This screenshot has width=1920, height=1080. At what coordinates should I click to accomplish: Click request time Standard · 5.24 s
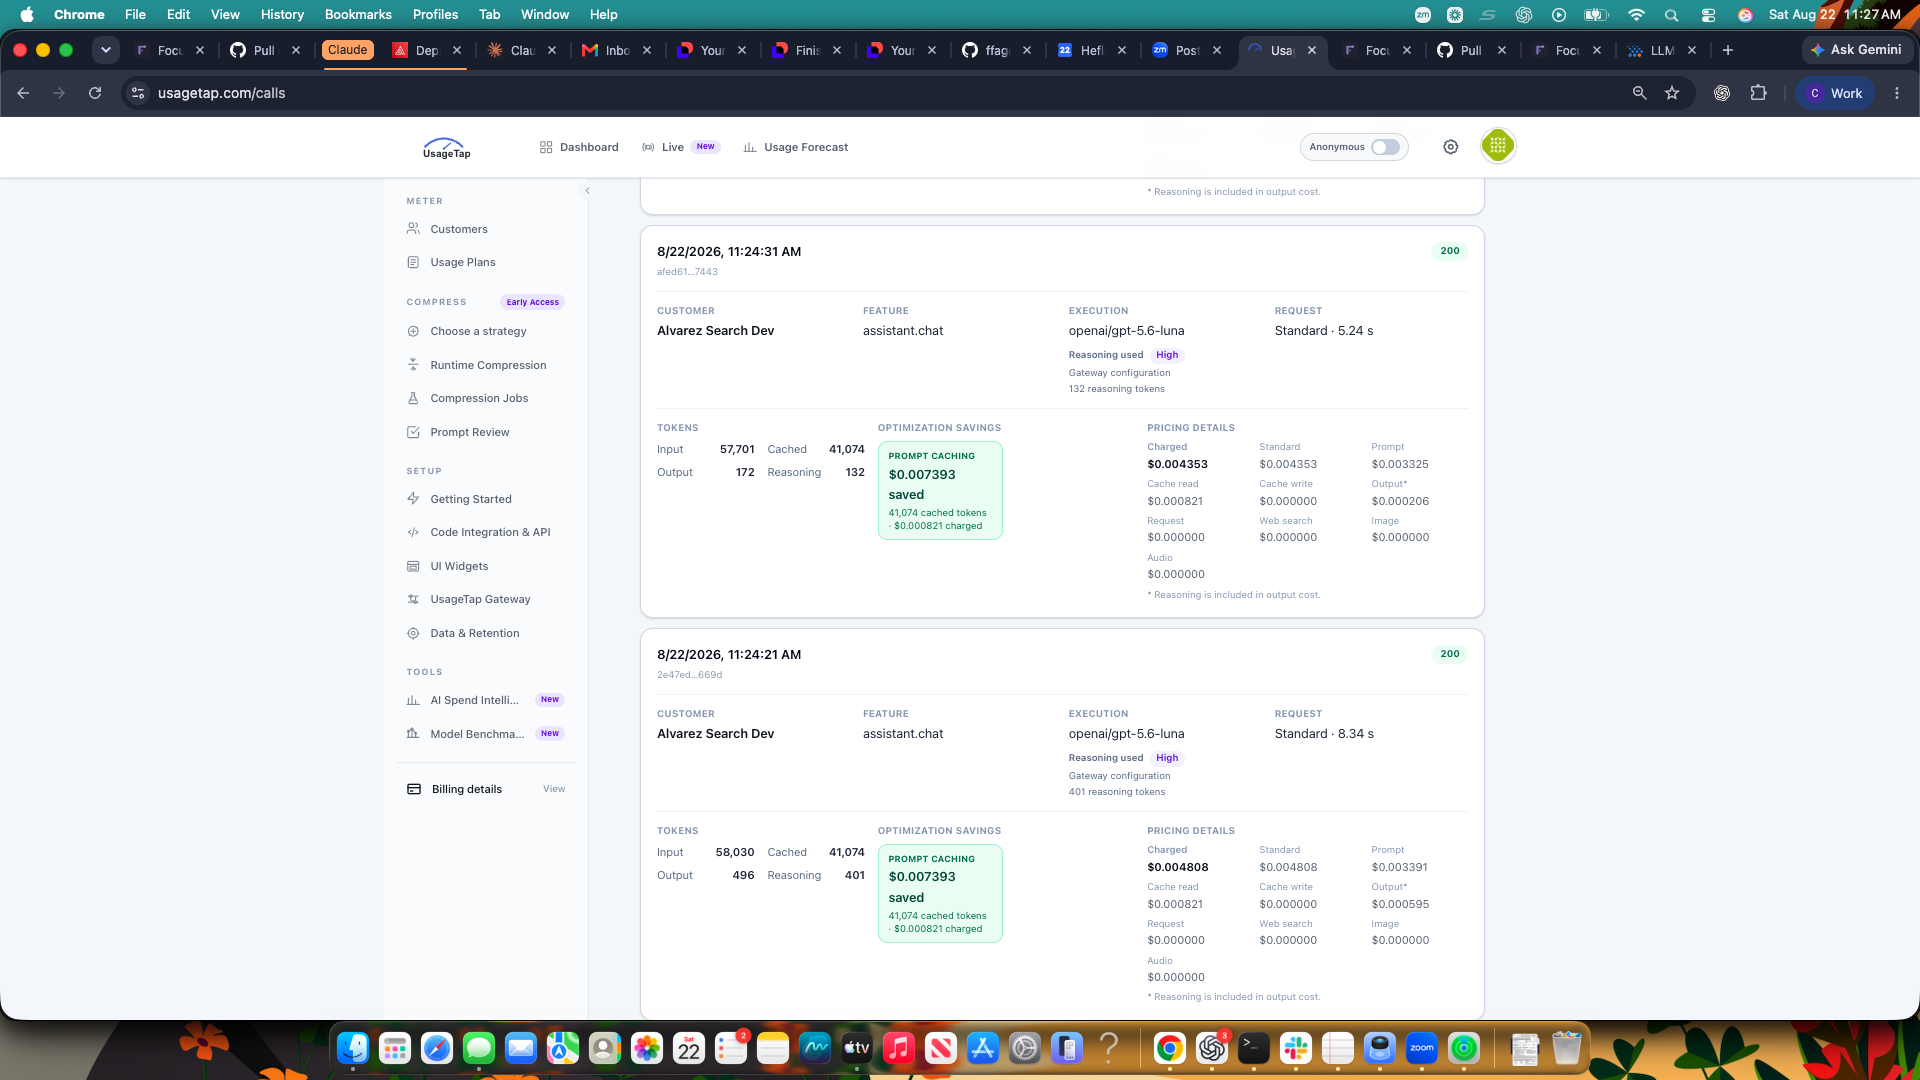point(1324,331)
